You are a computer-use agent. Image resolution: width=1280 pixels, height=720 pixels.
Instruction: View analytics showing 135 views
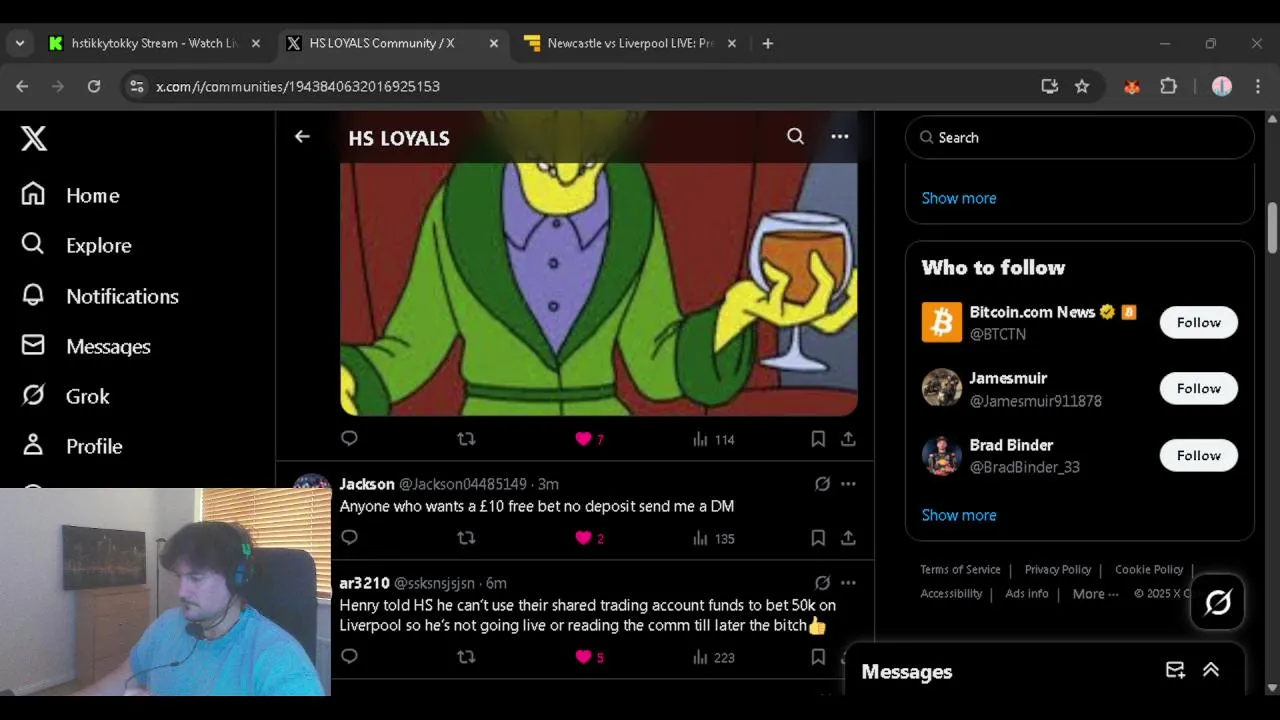(714, 538)
